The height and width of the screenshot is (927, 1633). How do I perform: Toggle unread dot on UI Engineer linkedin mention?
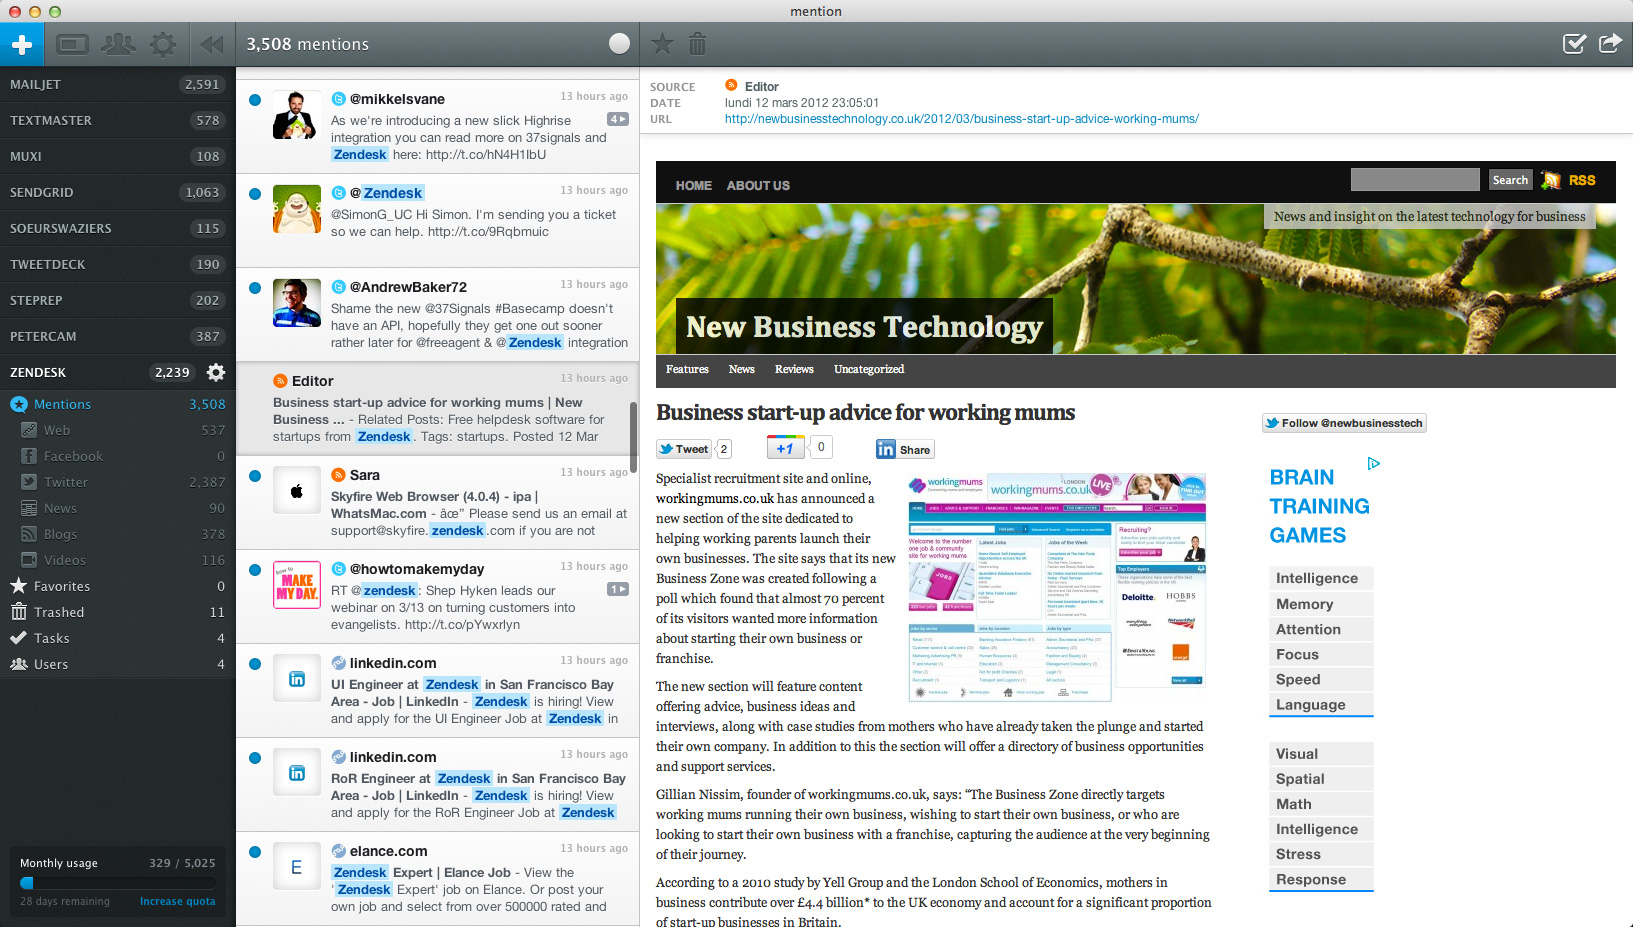click(255, 664)
